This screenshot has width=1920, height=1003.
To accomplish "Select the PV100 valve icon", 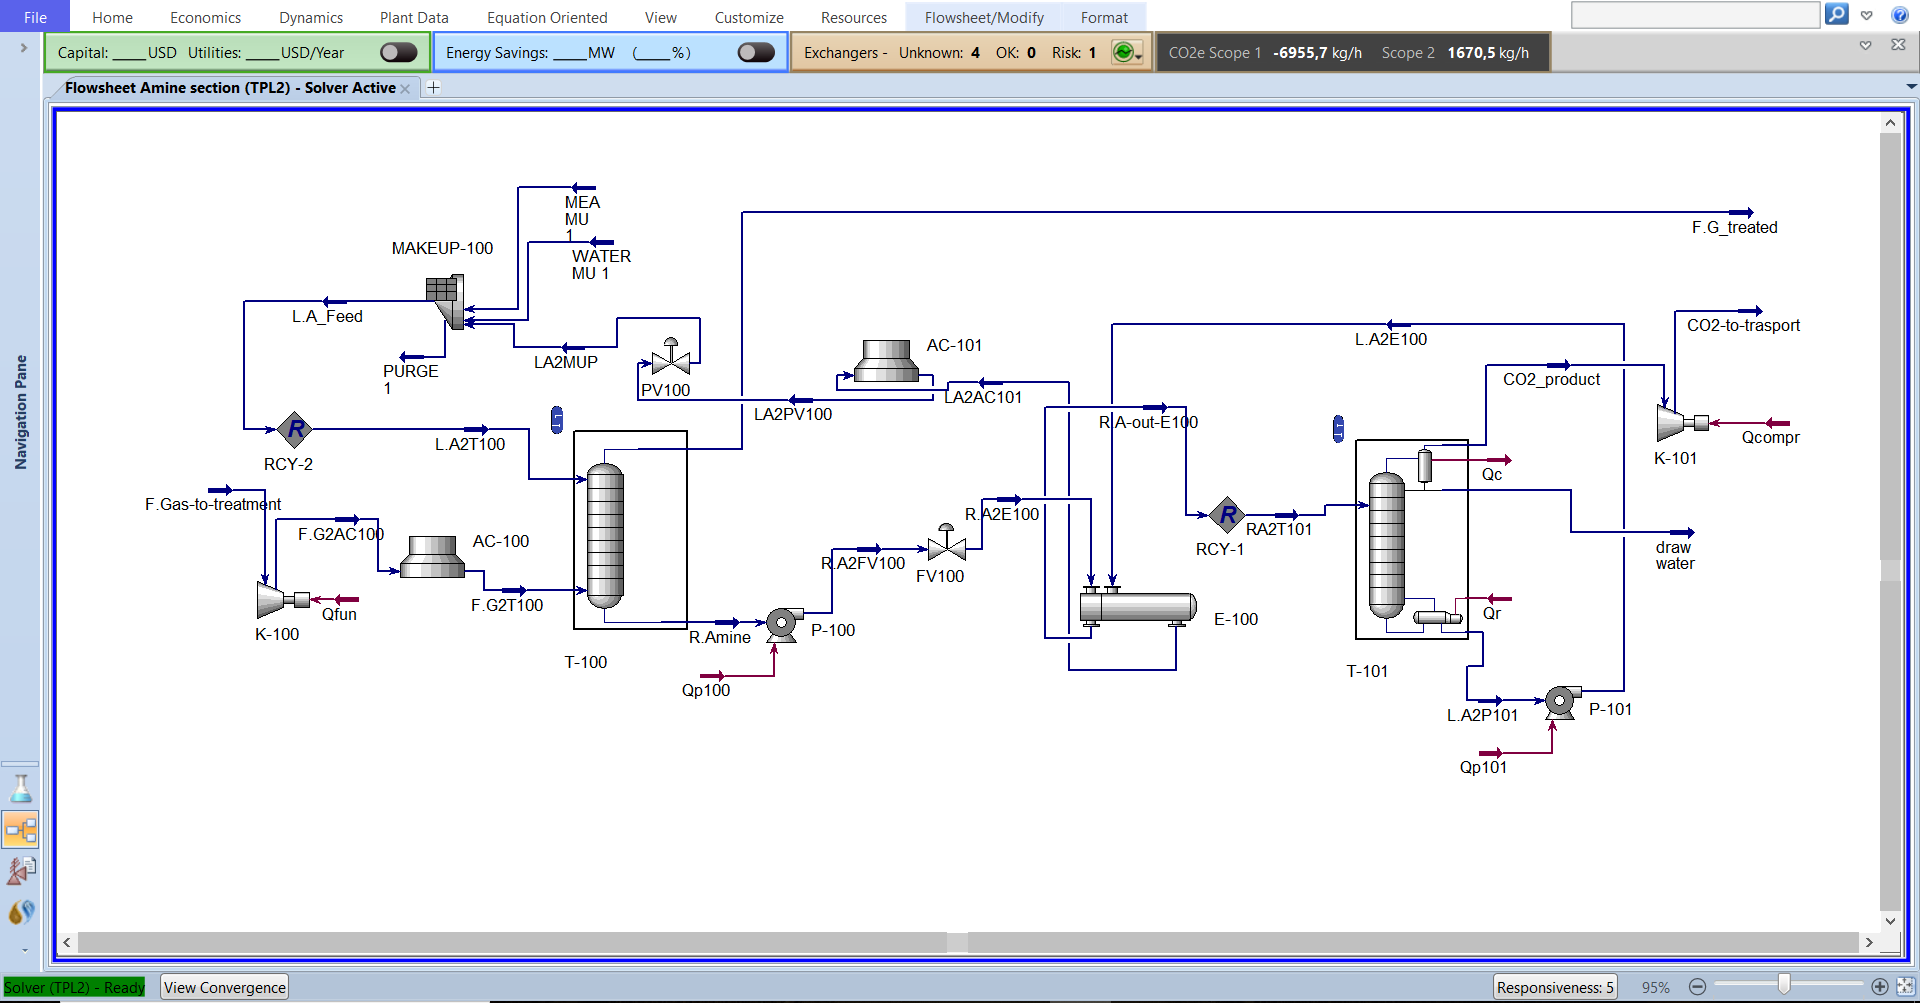I will click(671, 357).
